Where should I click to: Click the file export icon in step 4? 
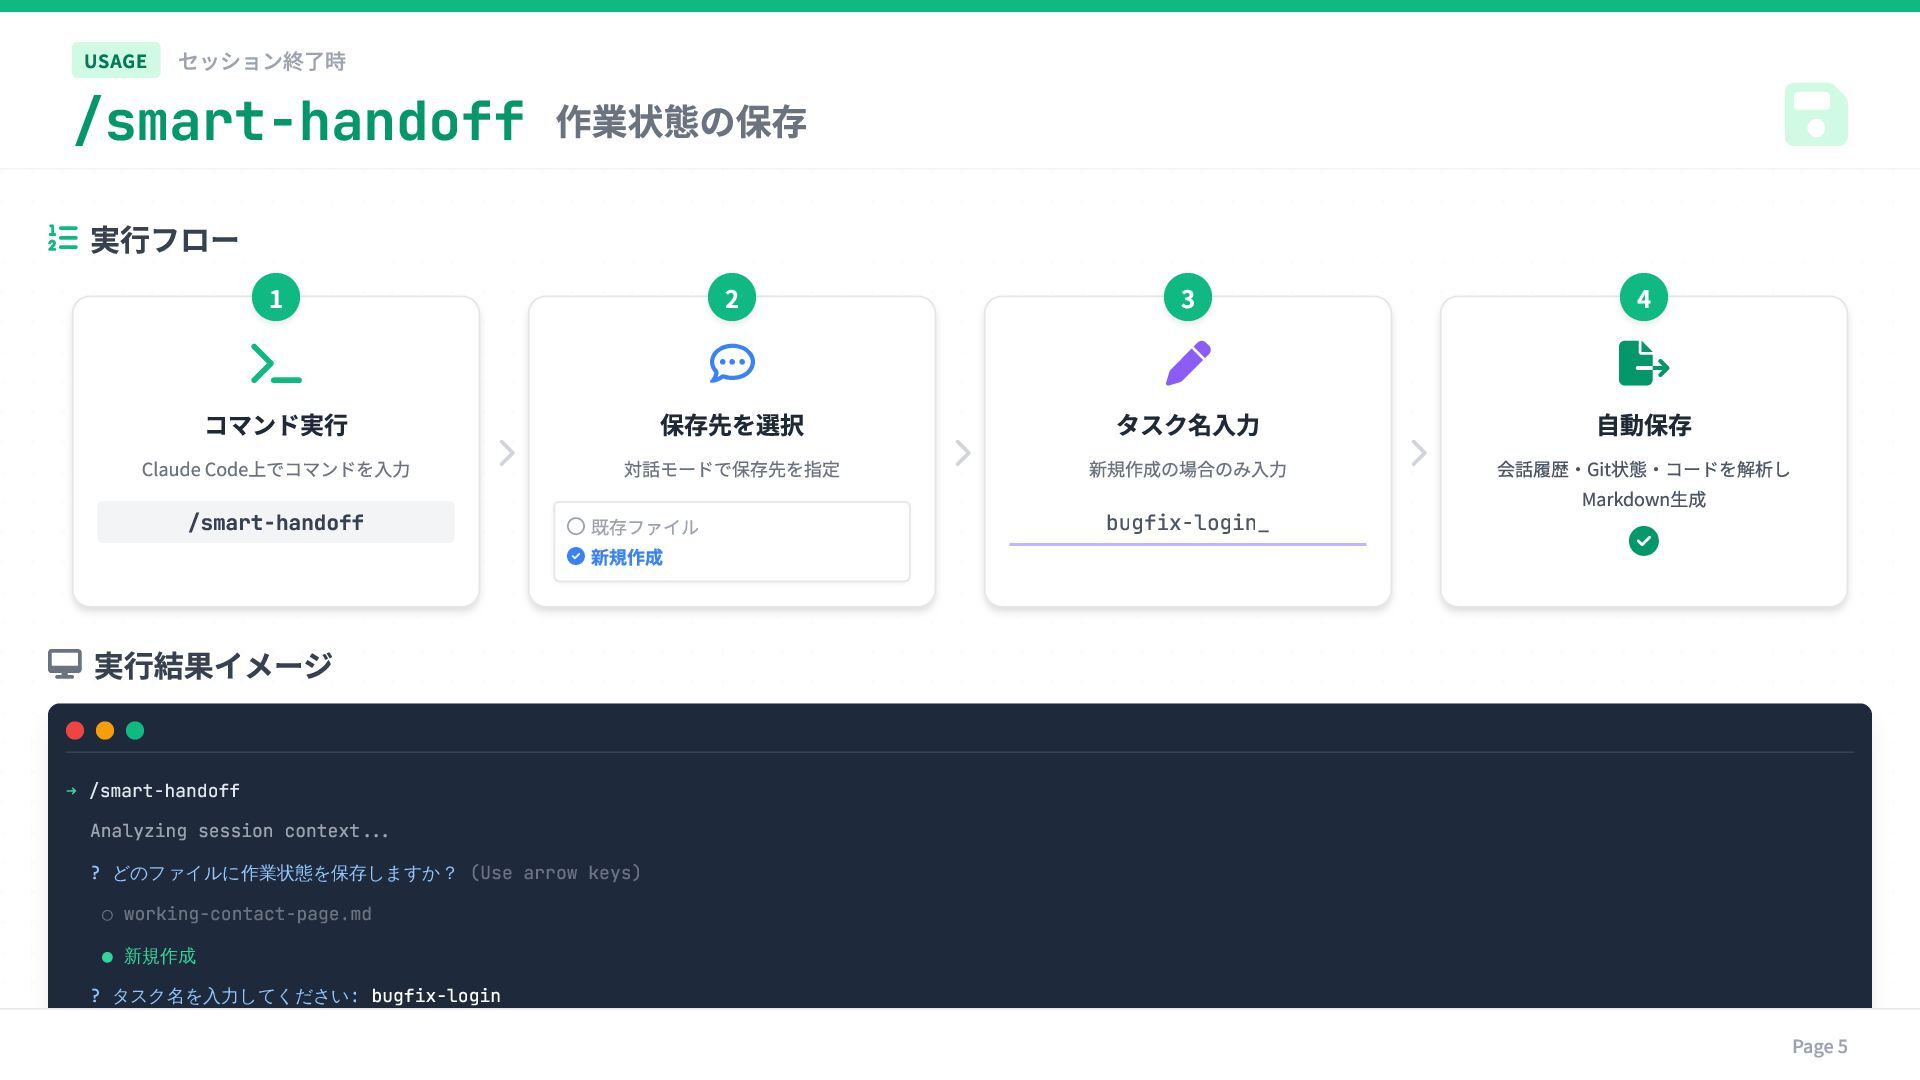pyautogui.click(x=1643, y=363)
